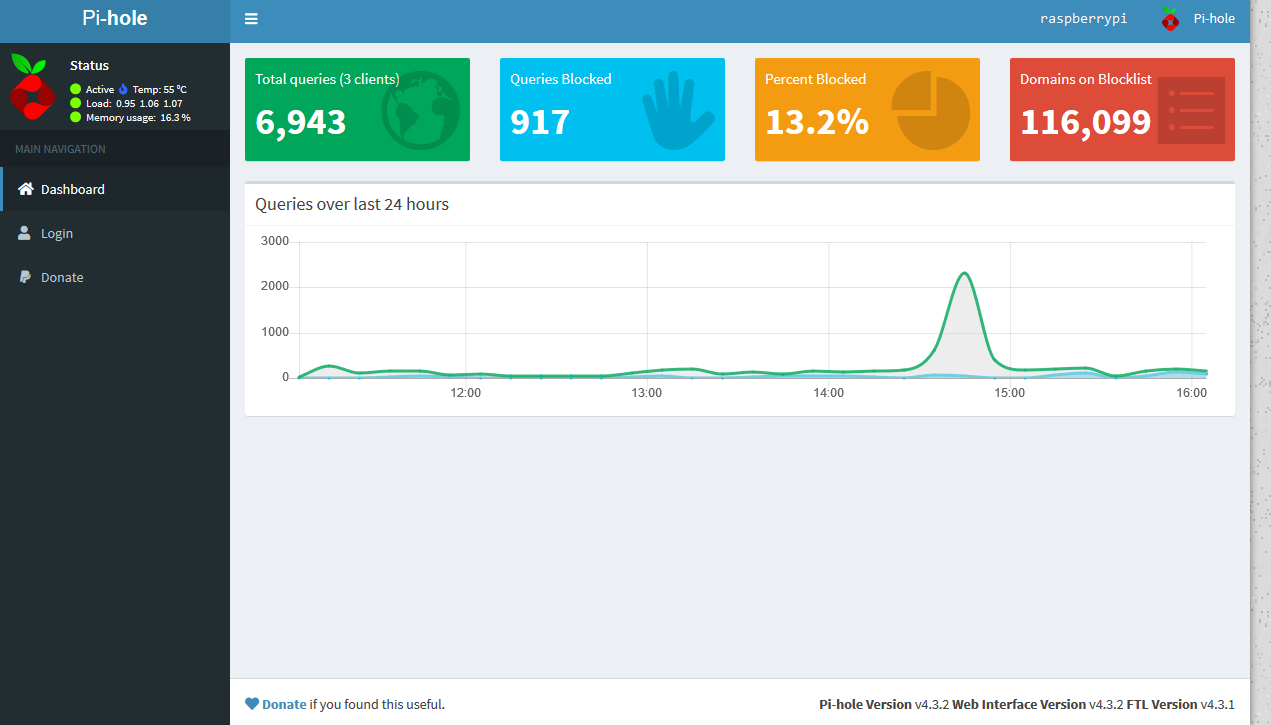1271x725 pixels.
Task: Open the Dashboard navigation item
Action: (73, 189)
